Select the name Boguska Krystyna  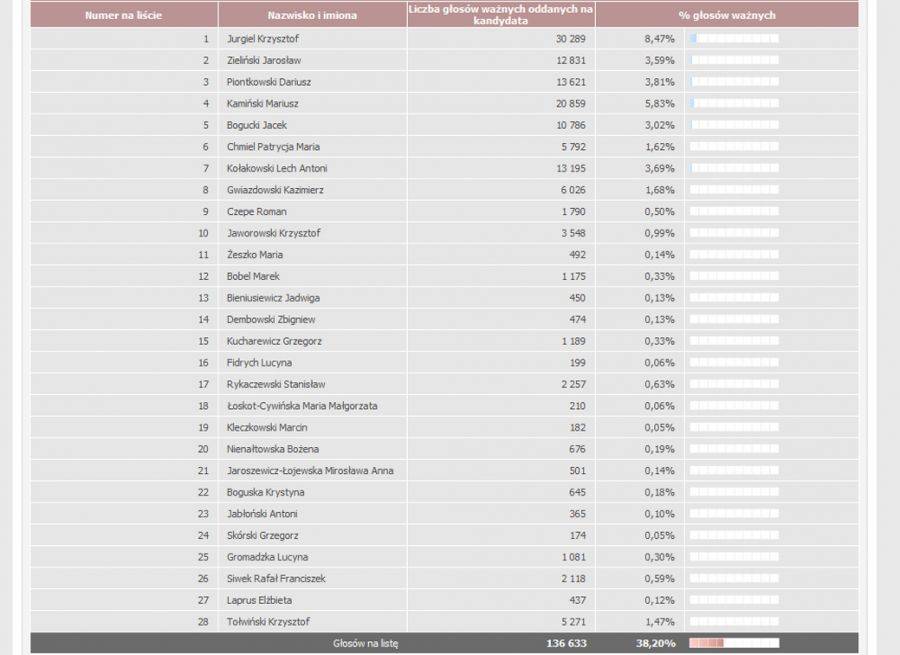click(x=265, y=493)
